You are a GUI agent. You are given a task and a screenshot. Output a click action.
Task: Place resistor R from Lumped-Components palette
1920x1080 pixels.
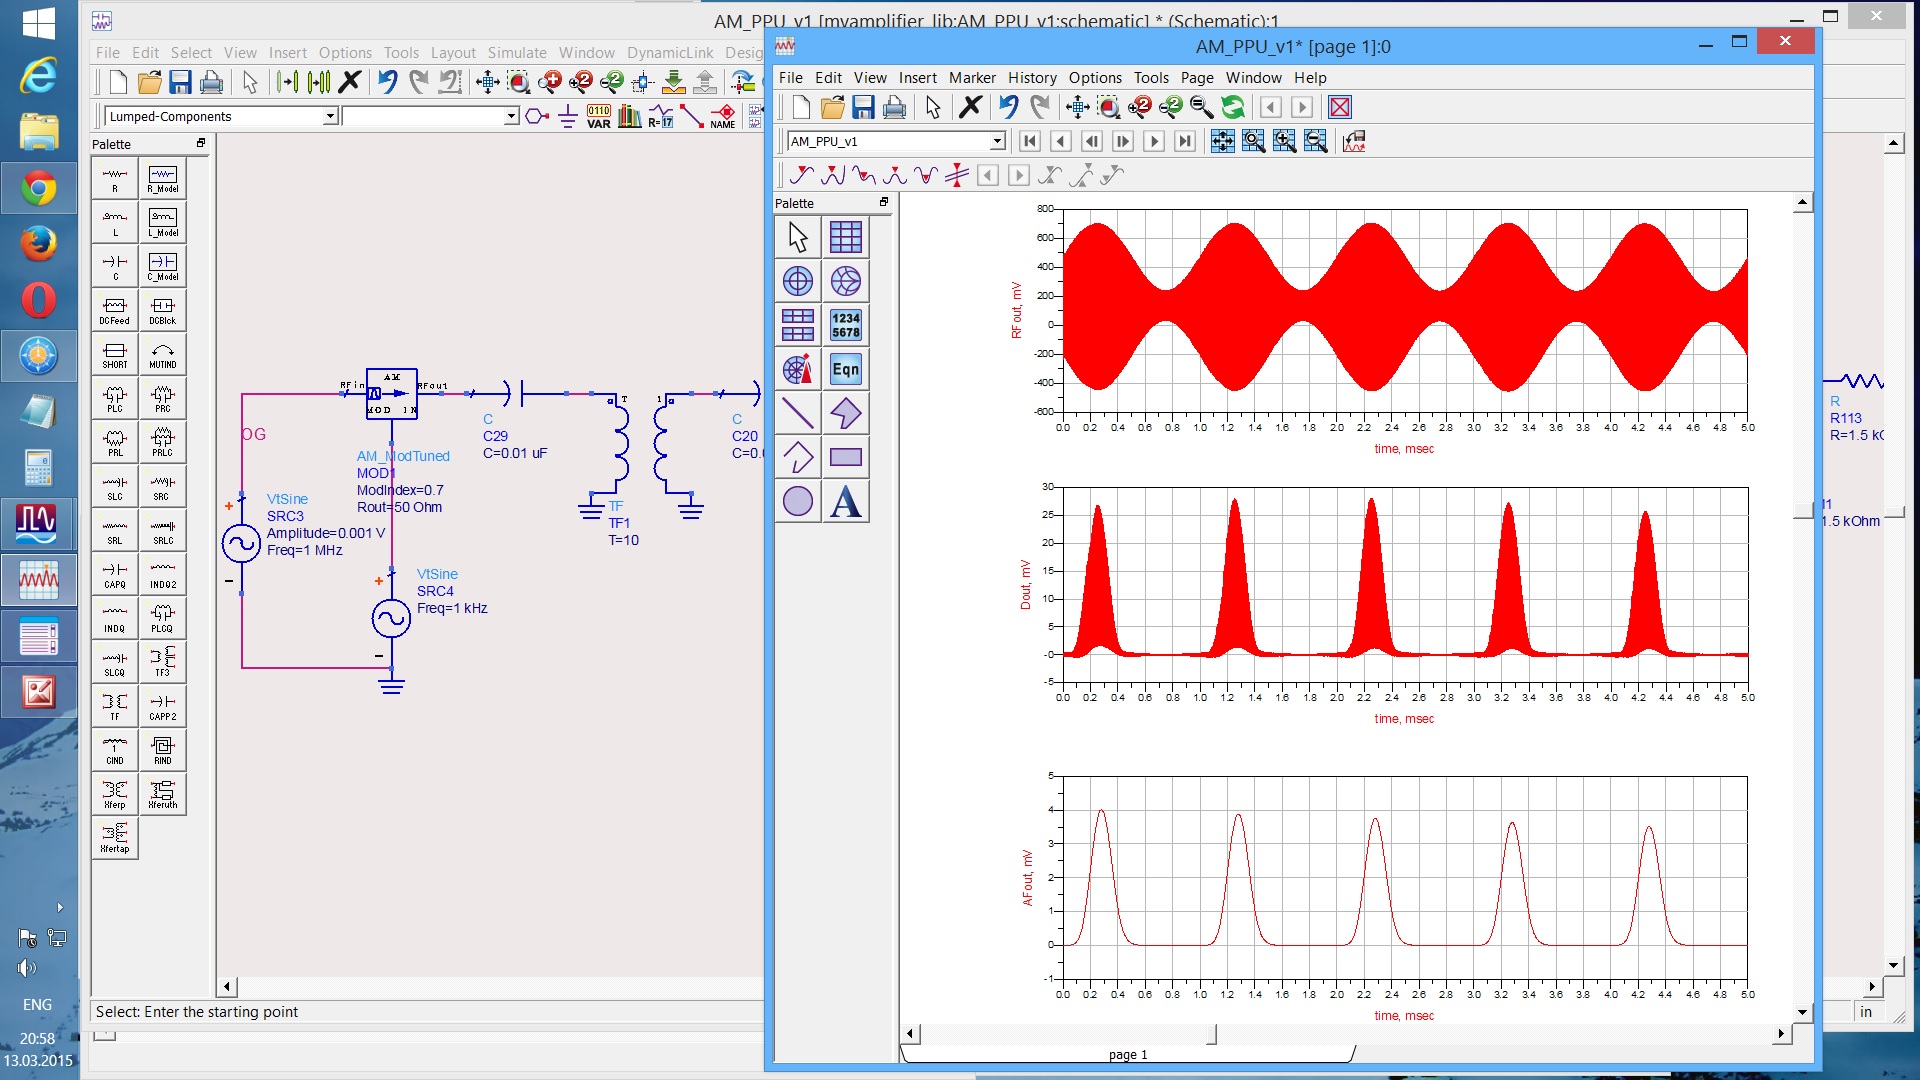pyautogui.click(x=115, y=179)
